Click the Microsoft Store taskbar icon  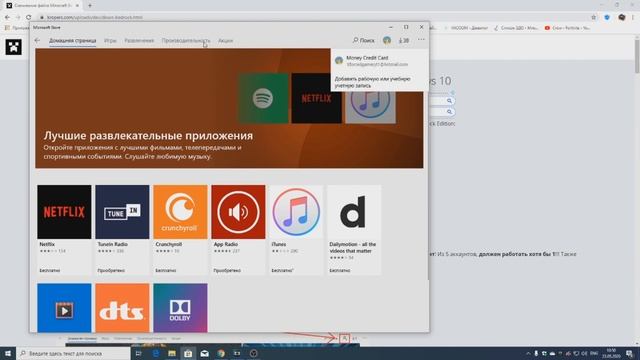(188, 353)
